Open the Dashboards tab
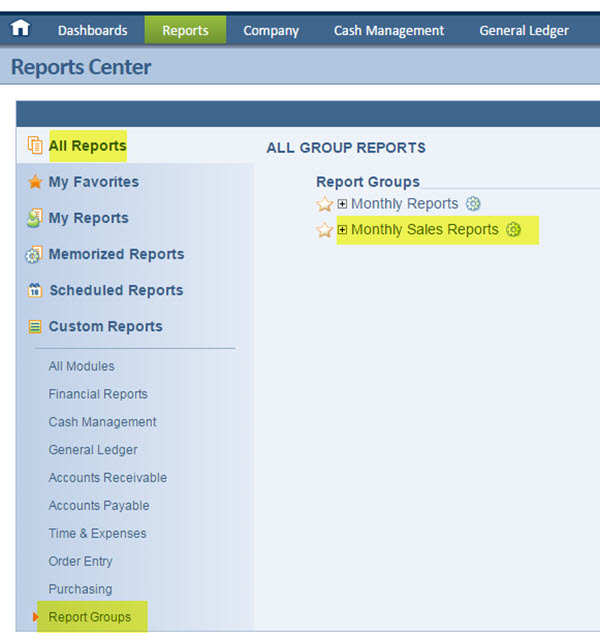The width and height of the screenshot is (600, 639). pyautogui.click(x=92, y=30)
